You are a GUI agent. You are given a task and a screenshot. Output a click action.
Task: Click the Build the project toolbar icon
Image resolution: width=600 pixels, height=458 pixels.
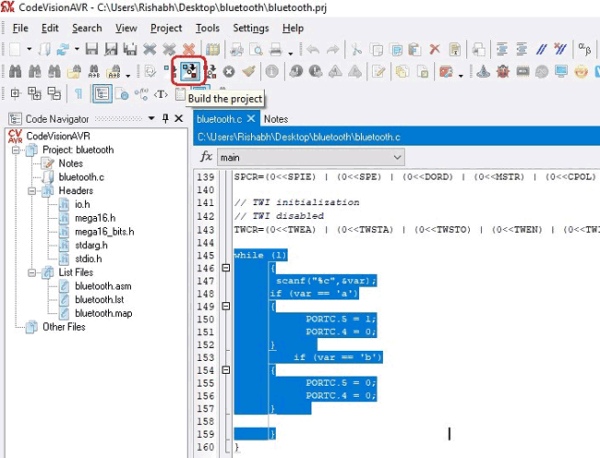coord(188,71)
